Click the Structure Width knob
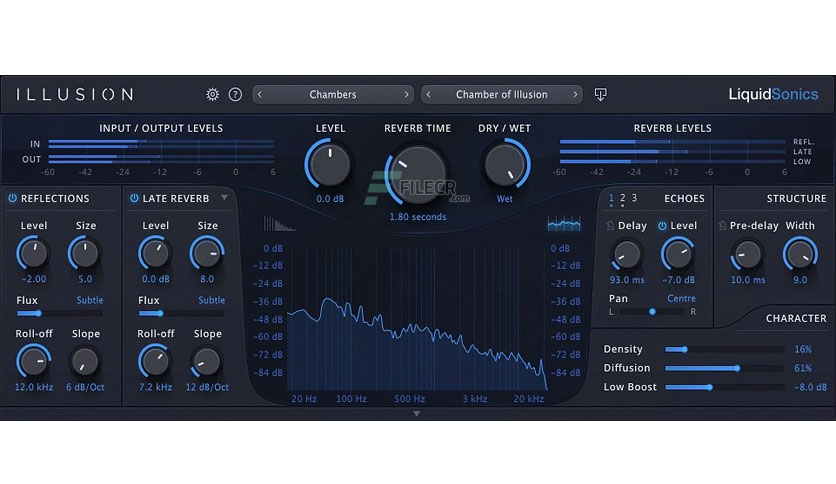Viewport: 836px width, 484px height. (800, 254)
